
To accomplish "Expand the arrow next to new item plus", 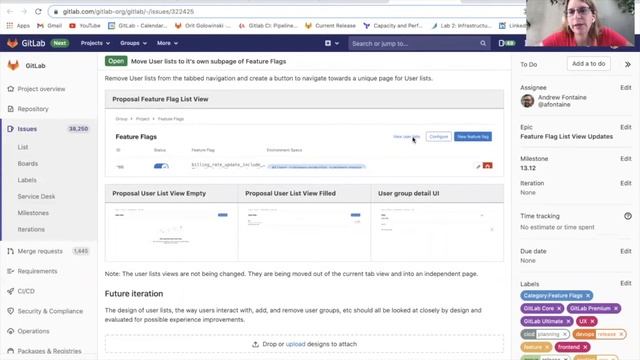I will pyautogui.click(x=337, y=43).
